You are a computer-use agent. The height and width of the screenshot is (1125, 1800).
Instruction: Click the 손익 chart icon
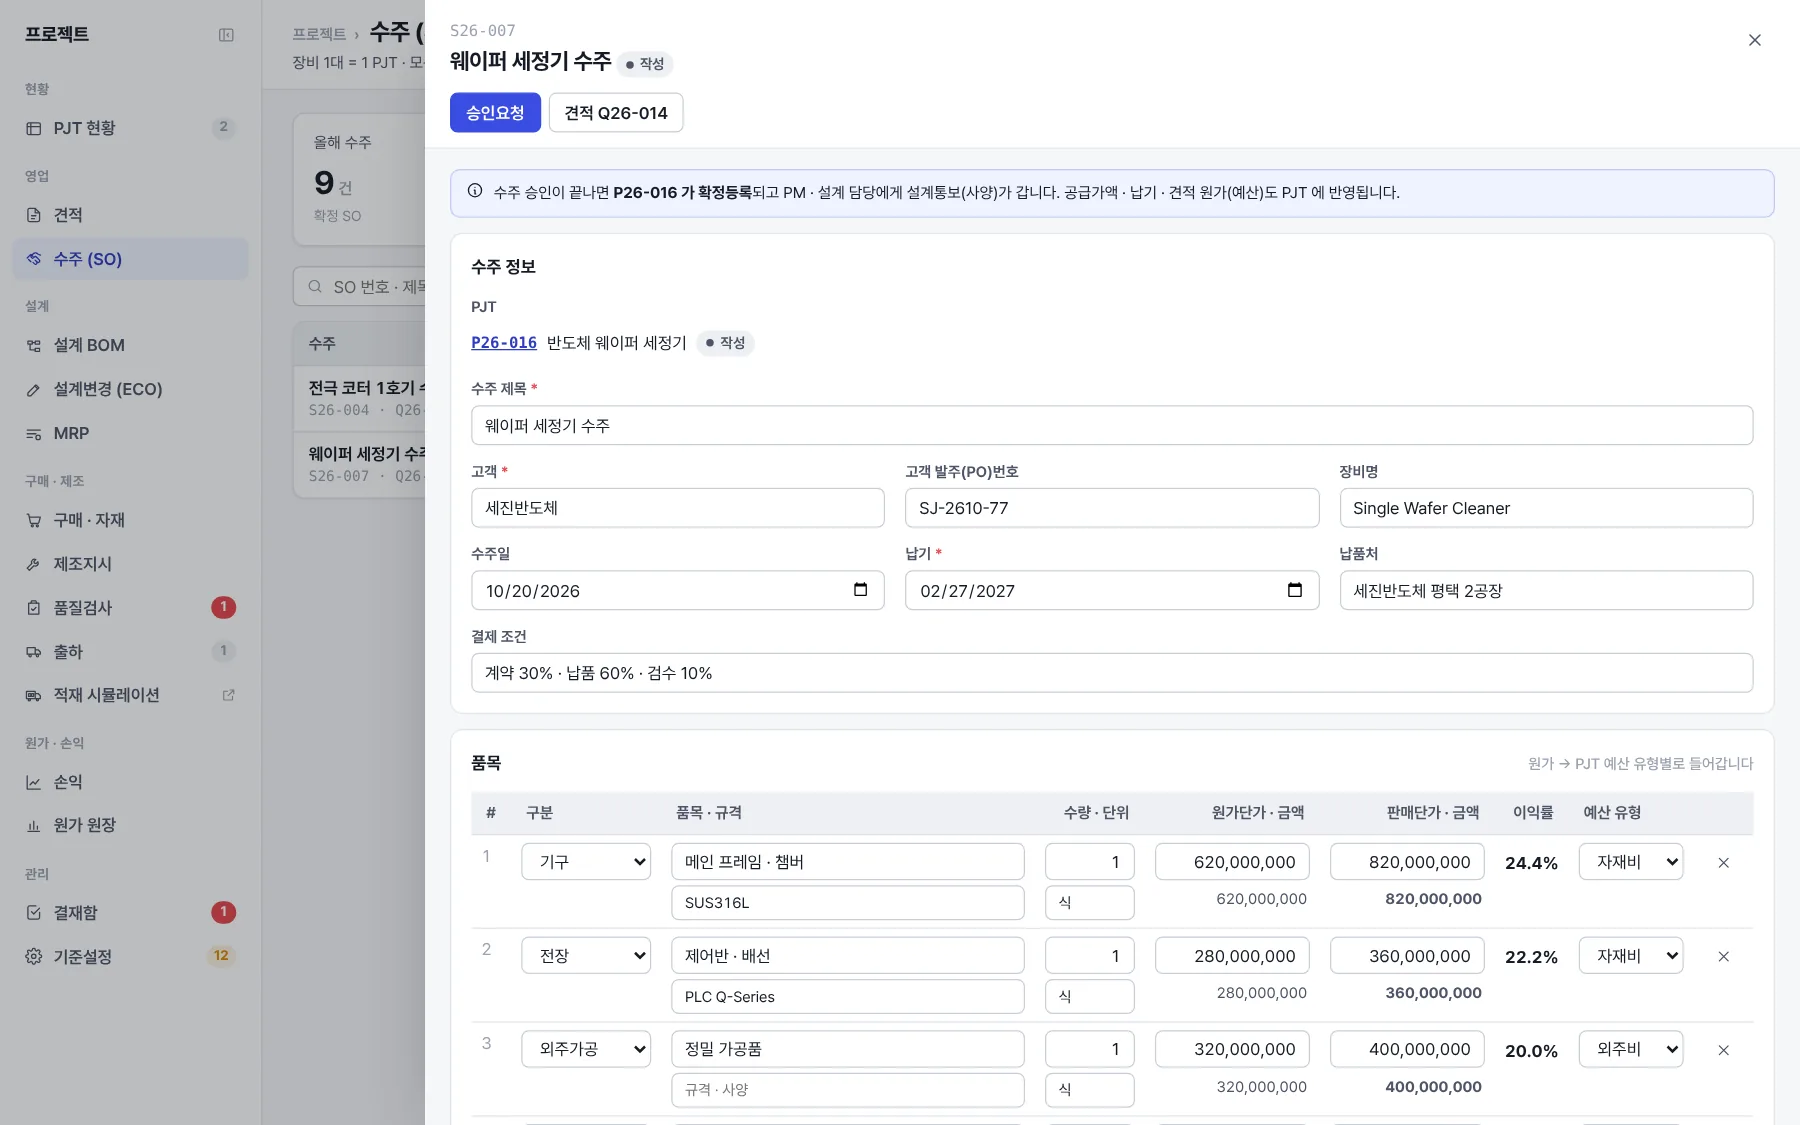(x=34, y=783)
